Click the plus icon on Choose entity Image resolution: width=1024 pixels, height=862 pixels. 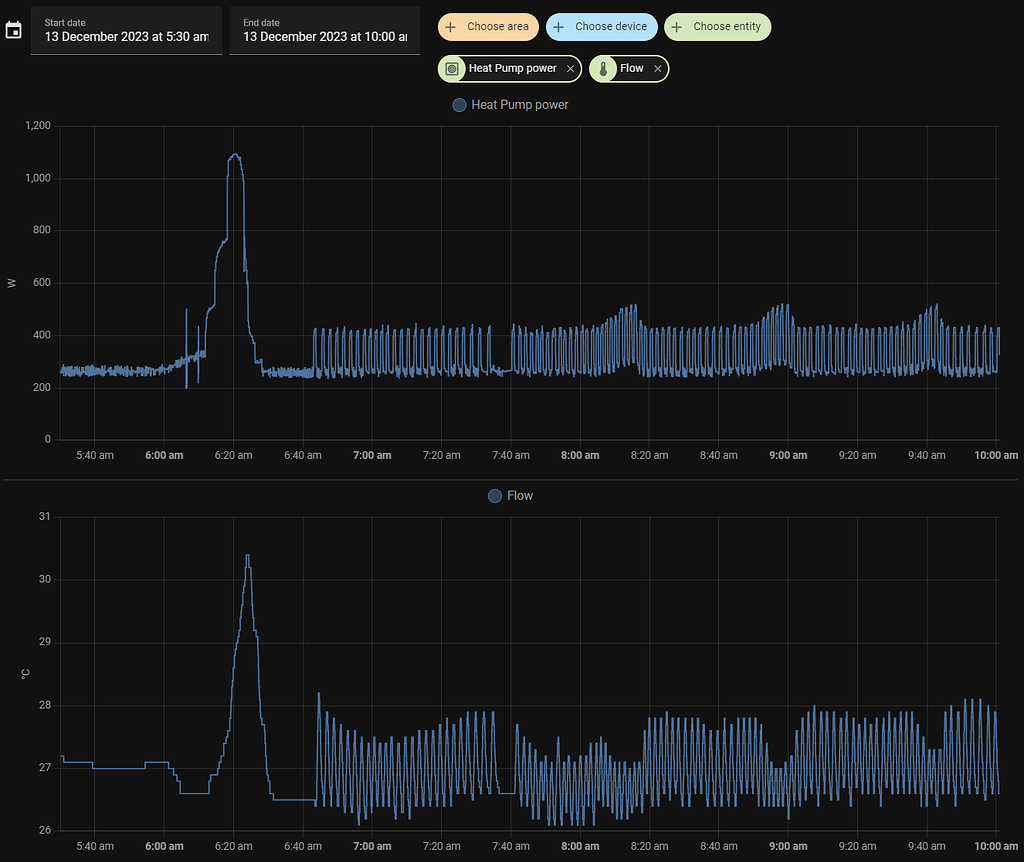coord(677,27)
